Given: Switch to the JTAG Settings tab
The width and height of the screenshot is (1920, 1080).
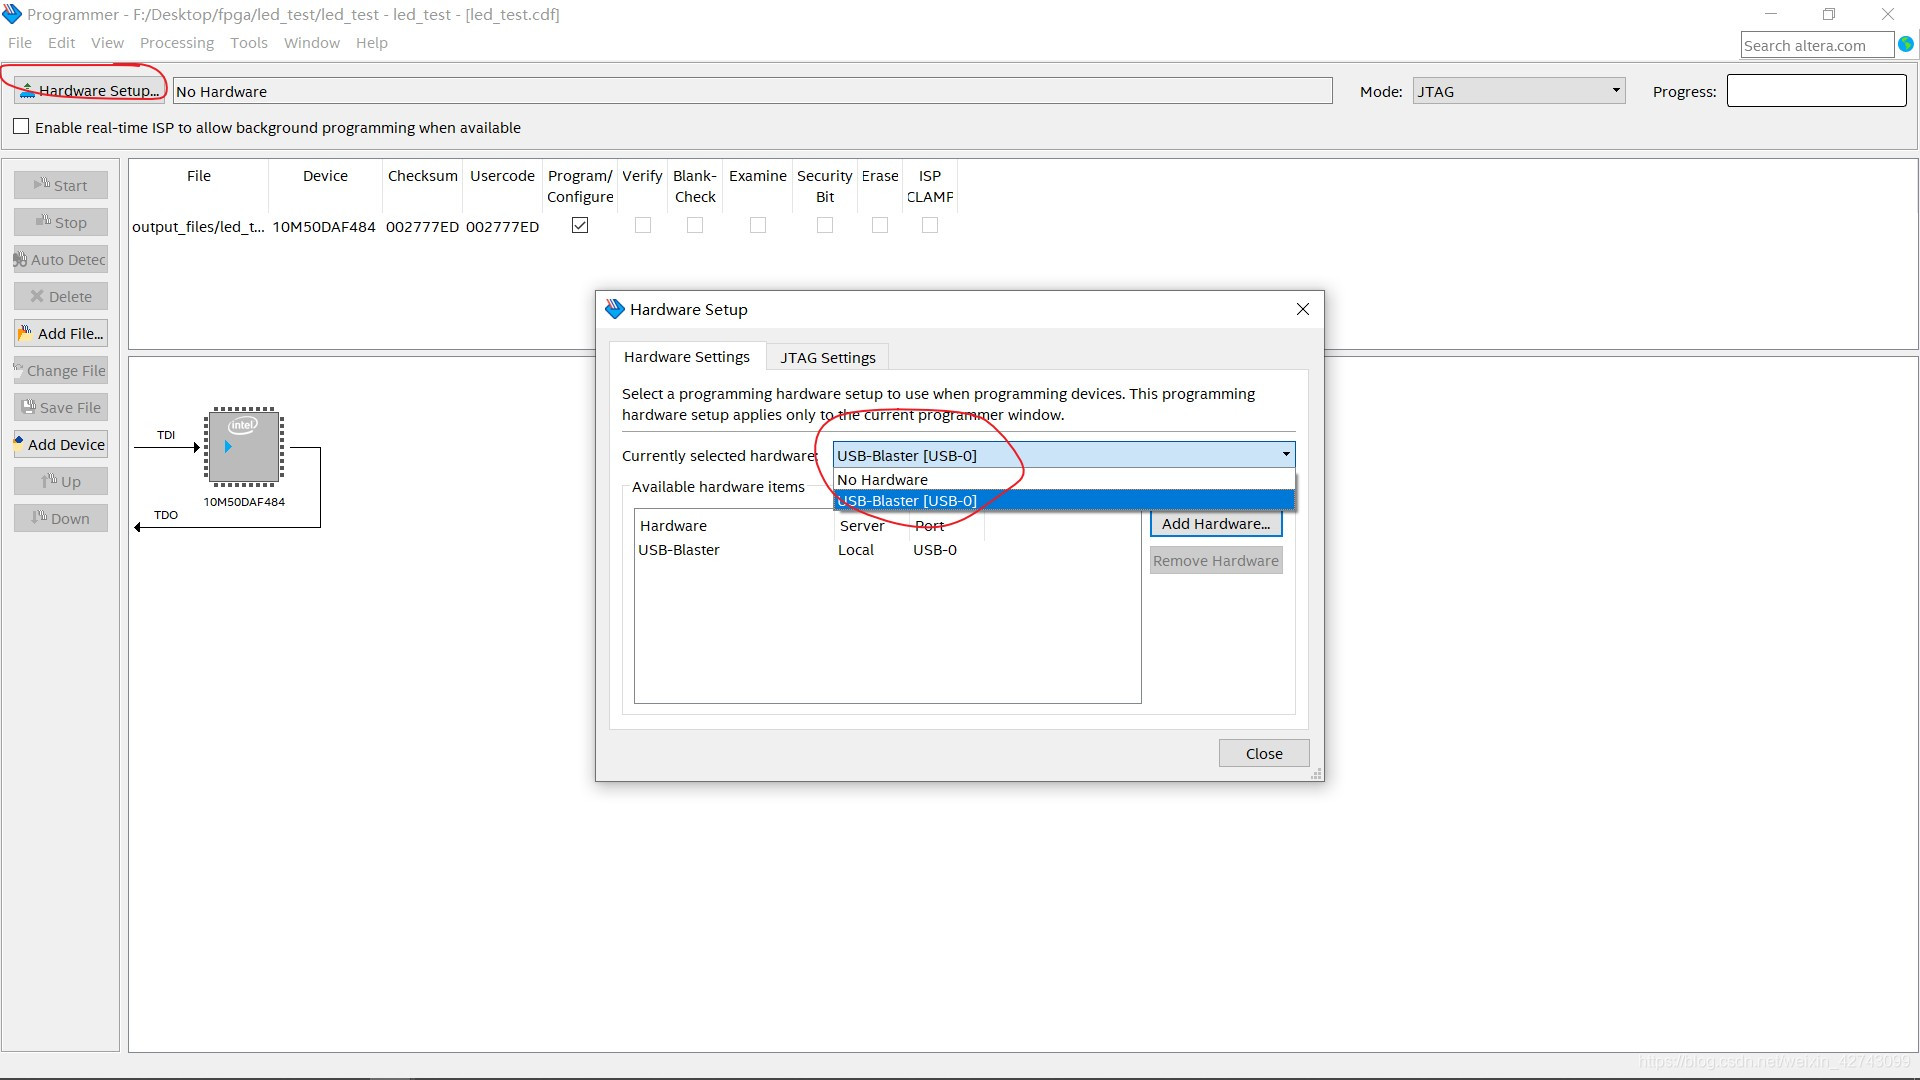Looking at the screenshot, I should (x=827, y=357).
